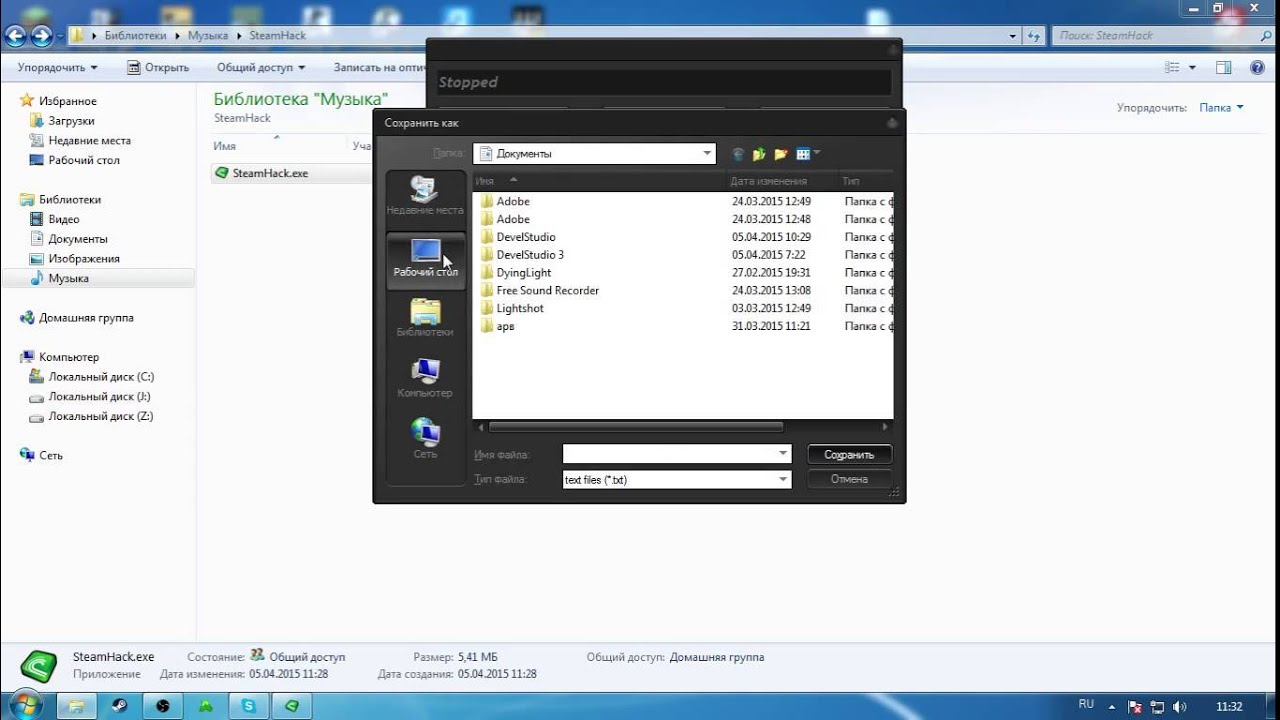Screen dimensions: 1280x720
Task: Sort save dialog list by Дата изменения
Action: (x=781, y=181)
